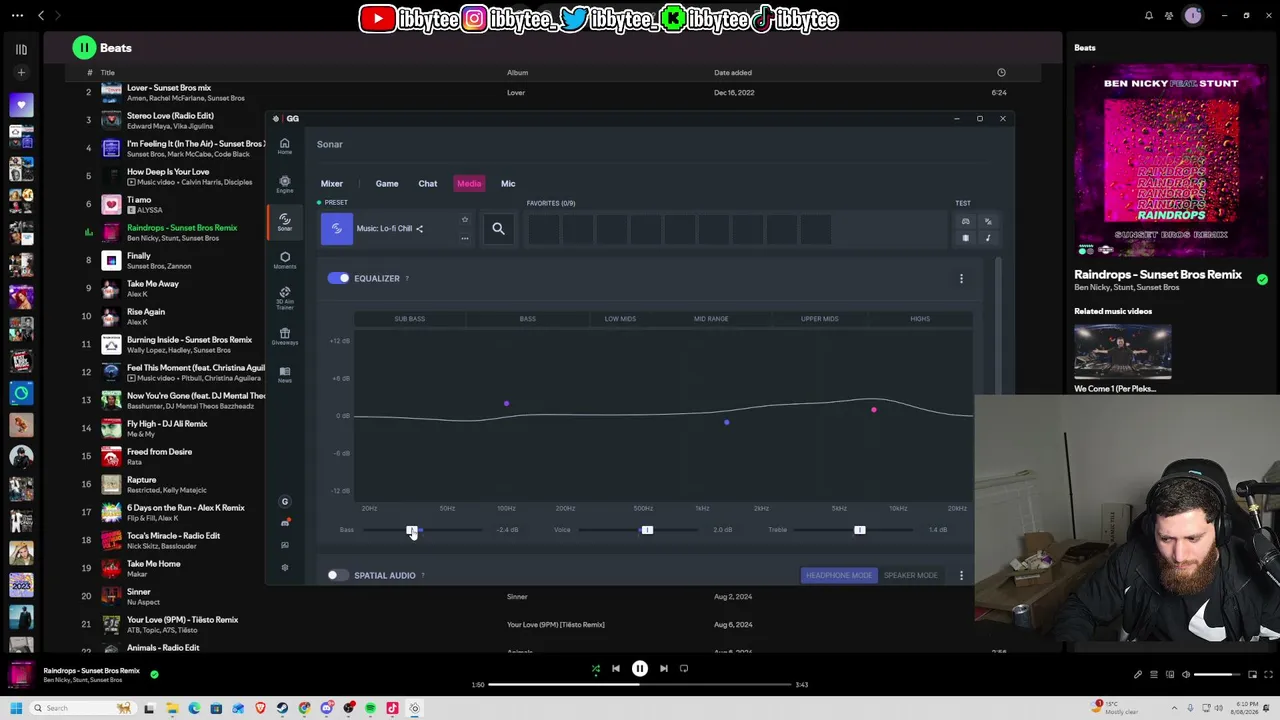This screenshot has width=1280, height=720.
Task: Open Sunset Bros artist link in Now Playing
Action: tap(1158, 288)
